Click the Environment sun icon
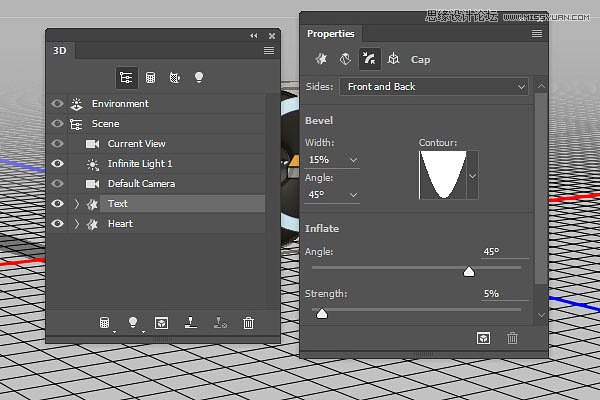Image resolution: width=600 pixels, height=400 pixels. click(77, 104)
